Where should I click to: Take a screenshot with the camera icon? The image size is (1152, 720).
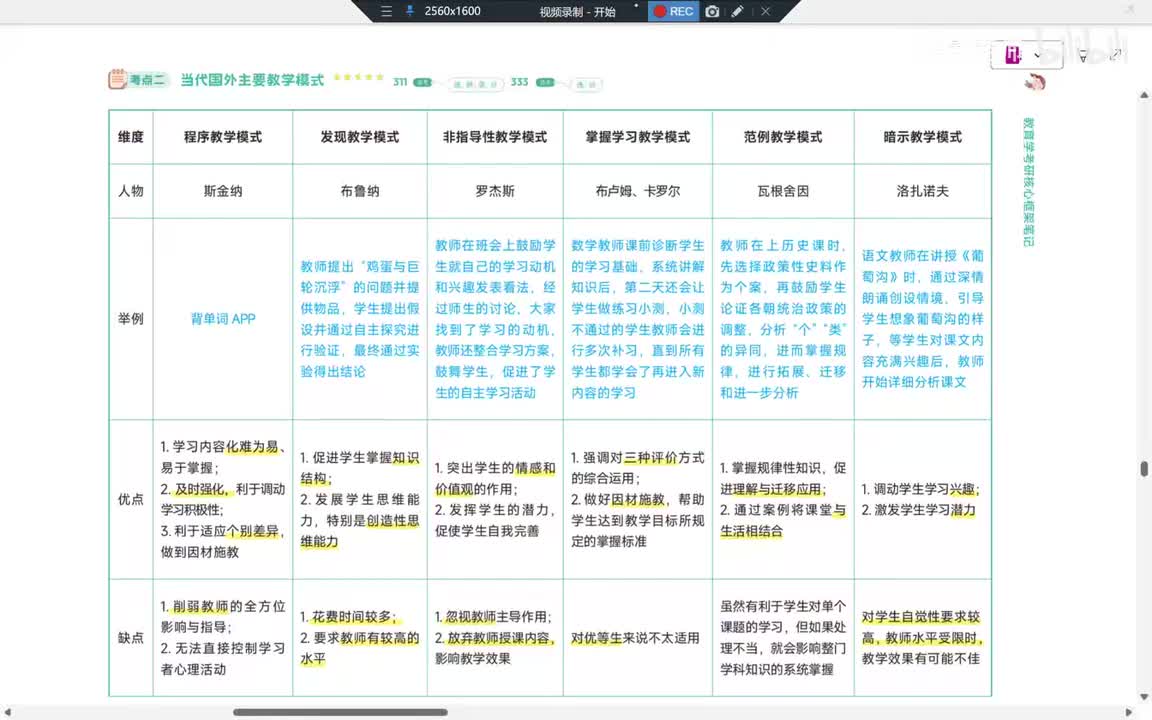coord(712,11)
